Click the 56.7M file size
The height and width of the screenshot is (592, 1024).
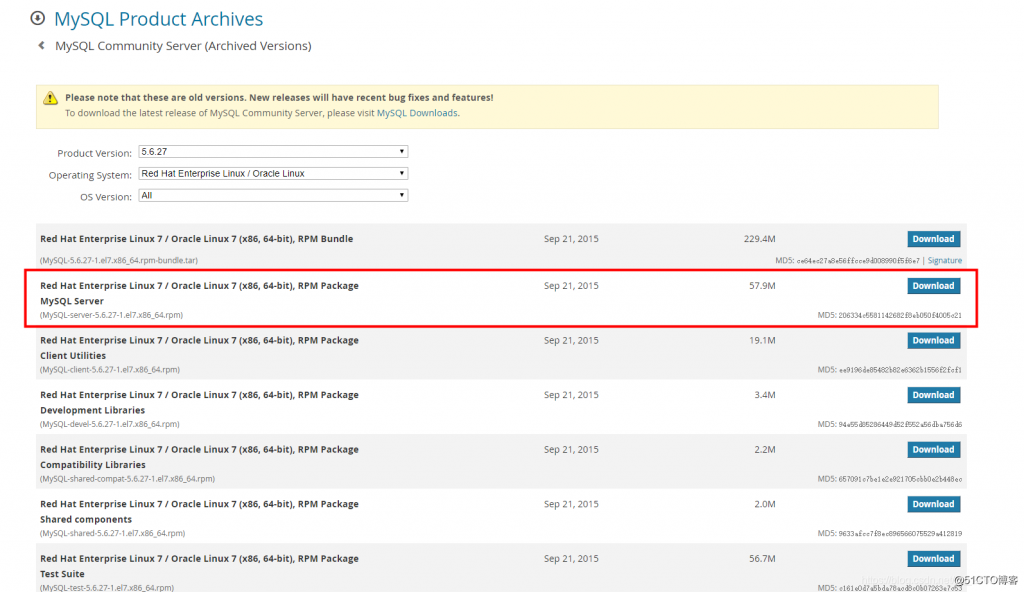click(762, 559)
